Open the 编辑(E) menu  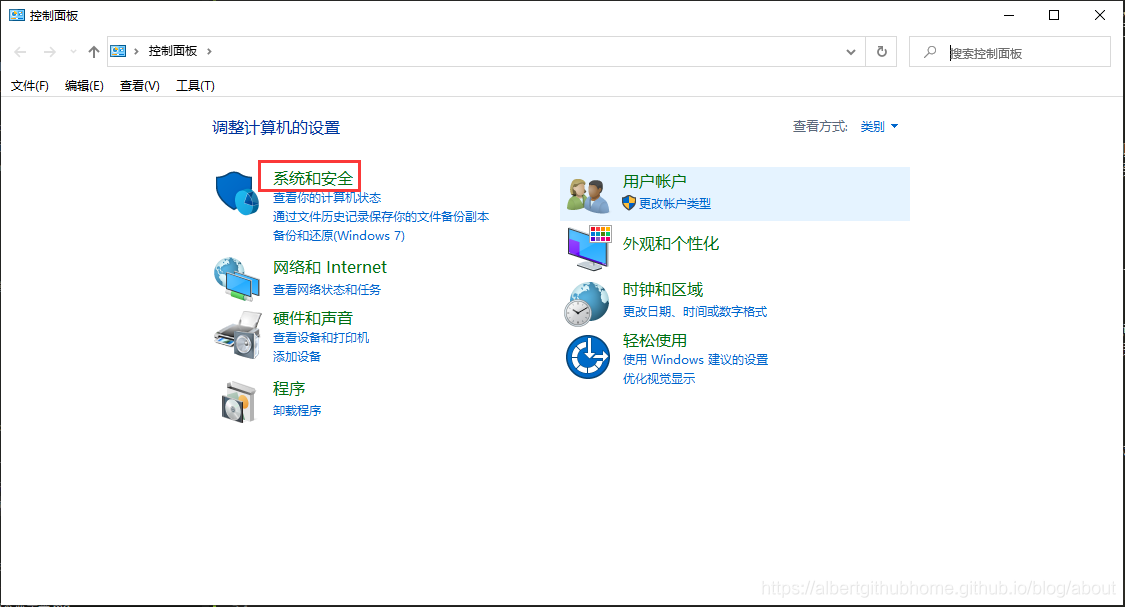[x=84, y=85]
